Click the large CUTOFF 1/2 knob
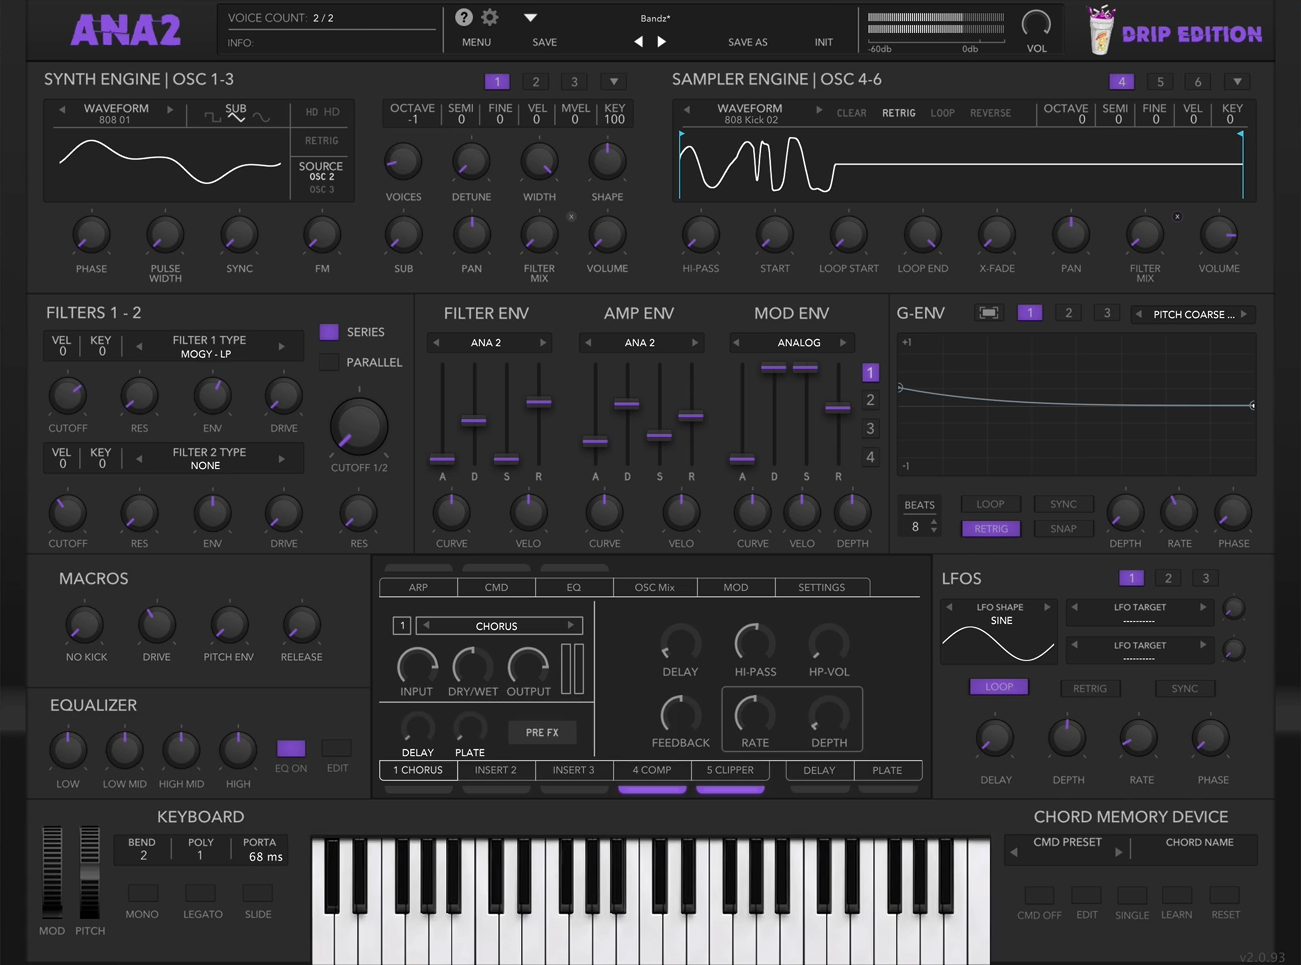The width and height of the screenshot is (1301, 965). (358, 427)
